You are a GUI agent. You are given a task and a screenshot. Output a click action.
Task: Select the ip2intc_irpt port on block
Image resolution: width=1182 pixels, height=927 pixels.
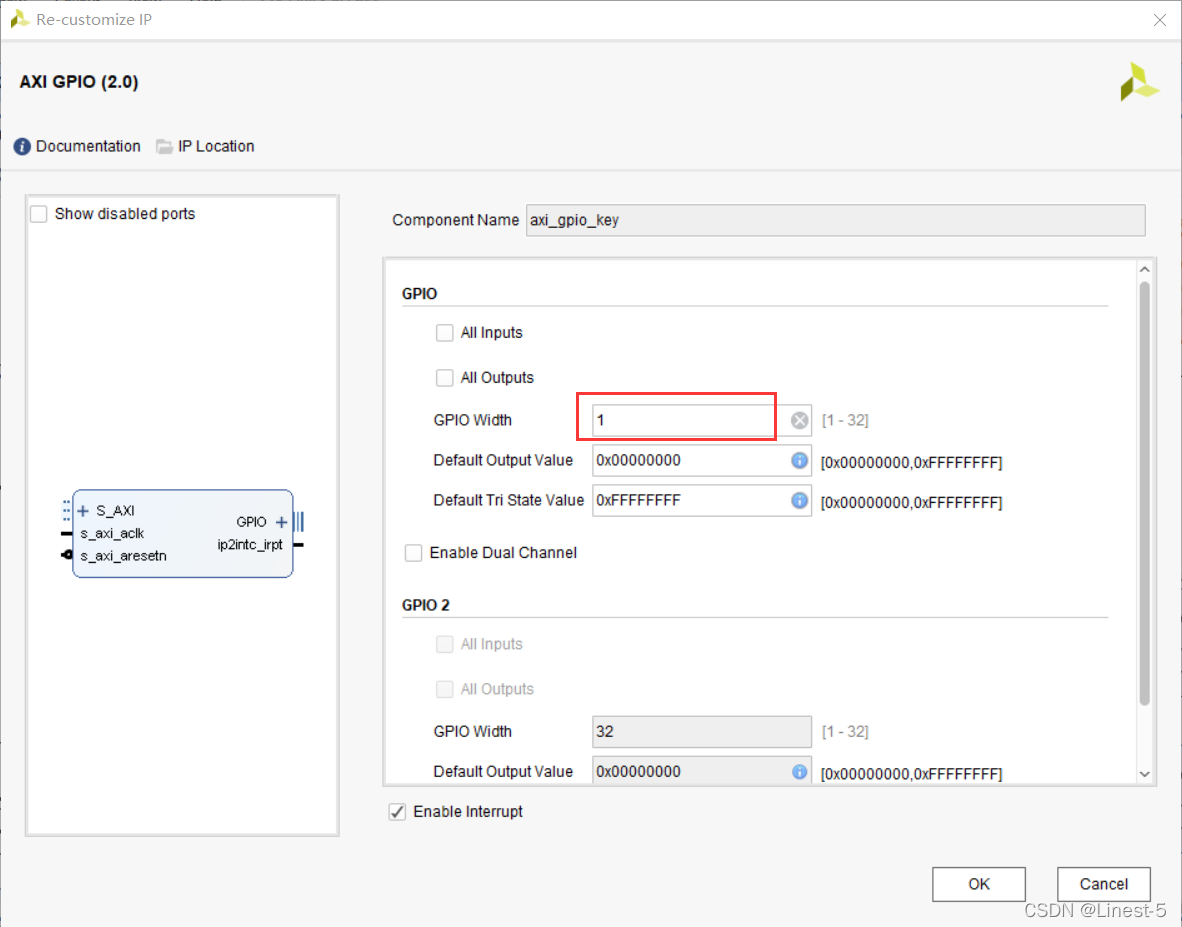250,545
